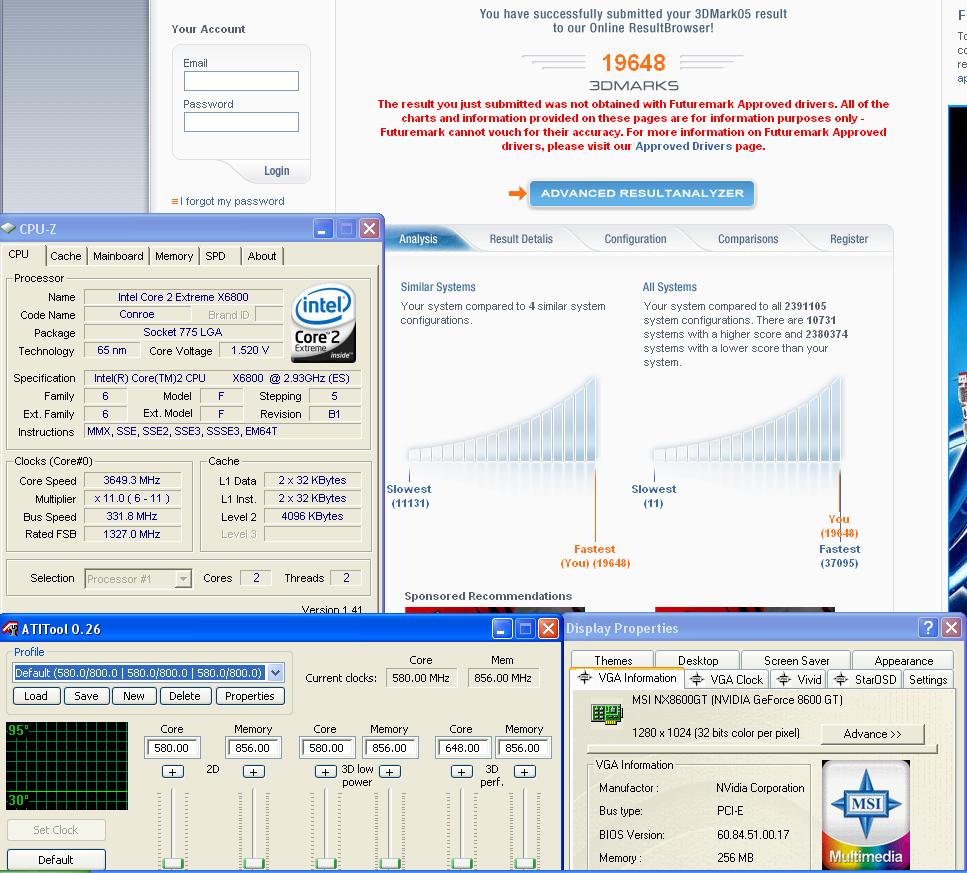Close the ATITool window
Image resolution: width=967 pixels, height=873 pixels.
click(548, 629)
